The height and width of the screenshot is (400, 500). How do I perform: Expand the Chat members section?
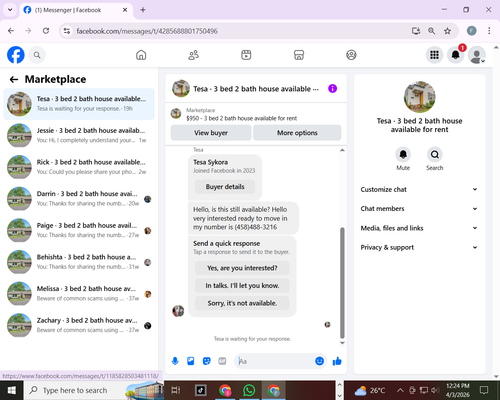[419, 209]
